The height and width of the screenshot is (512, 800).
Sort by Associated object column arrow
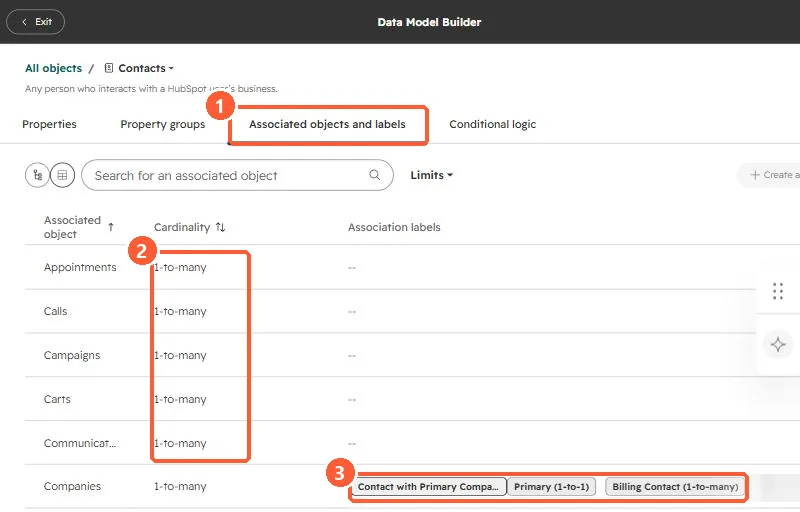tap(111, 227)
